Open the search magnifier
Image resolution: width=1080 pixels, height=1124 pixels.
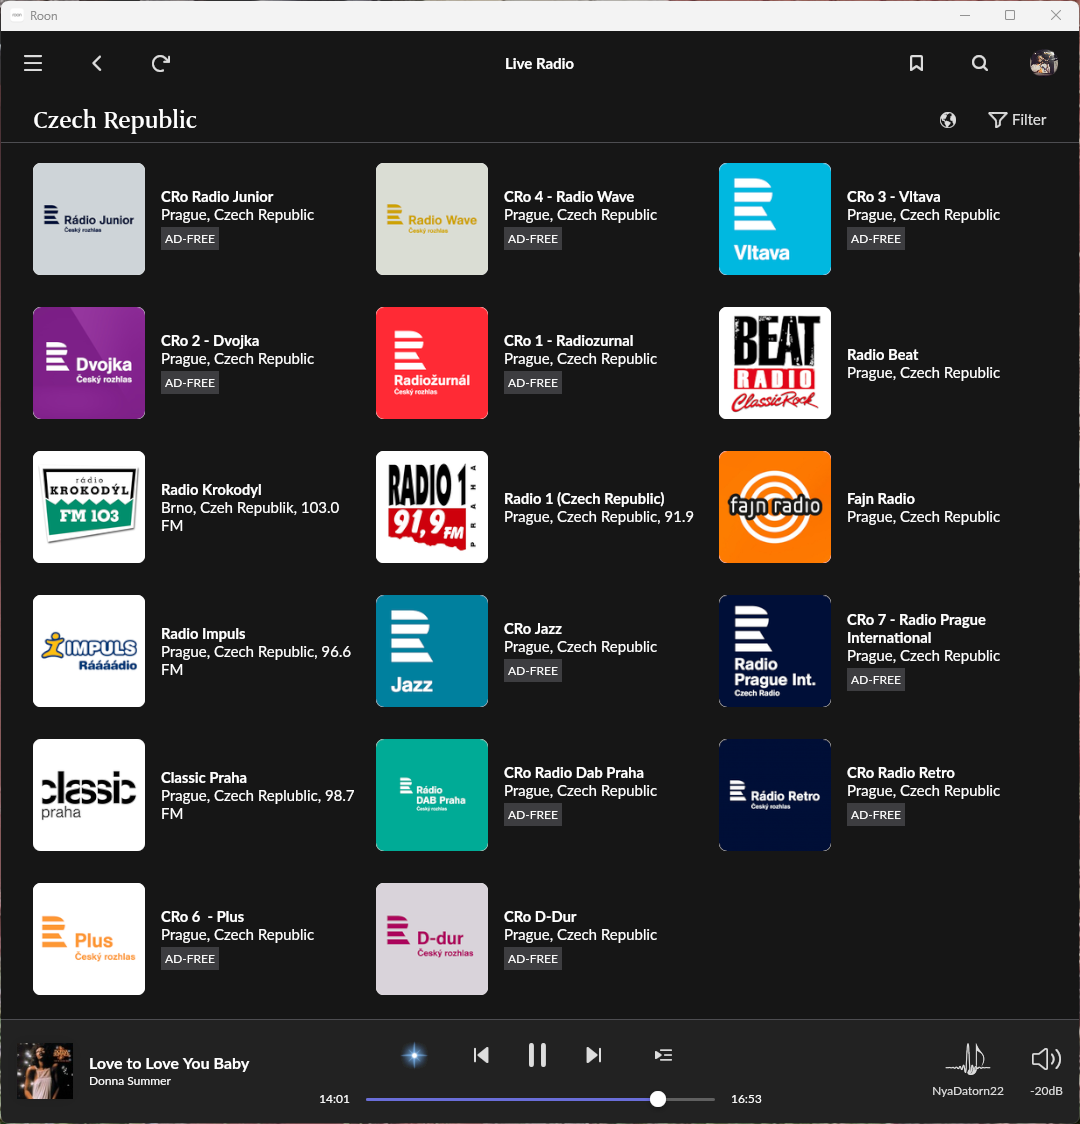click(980, 63)
